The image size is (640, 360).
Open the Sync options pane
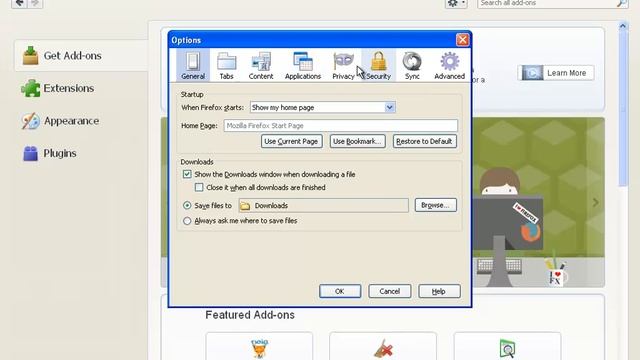point(412,65)
